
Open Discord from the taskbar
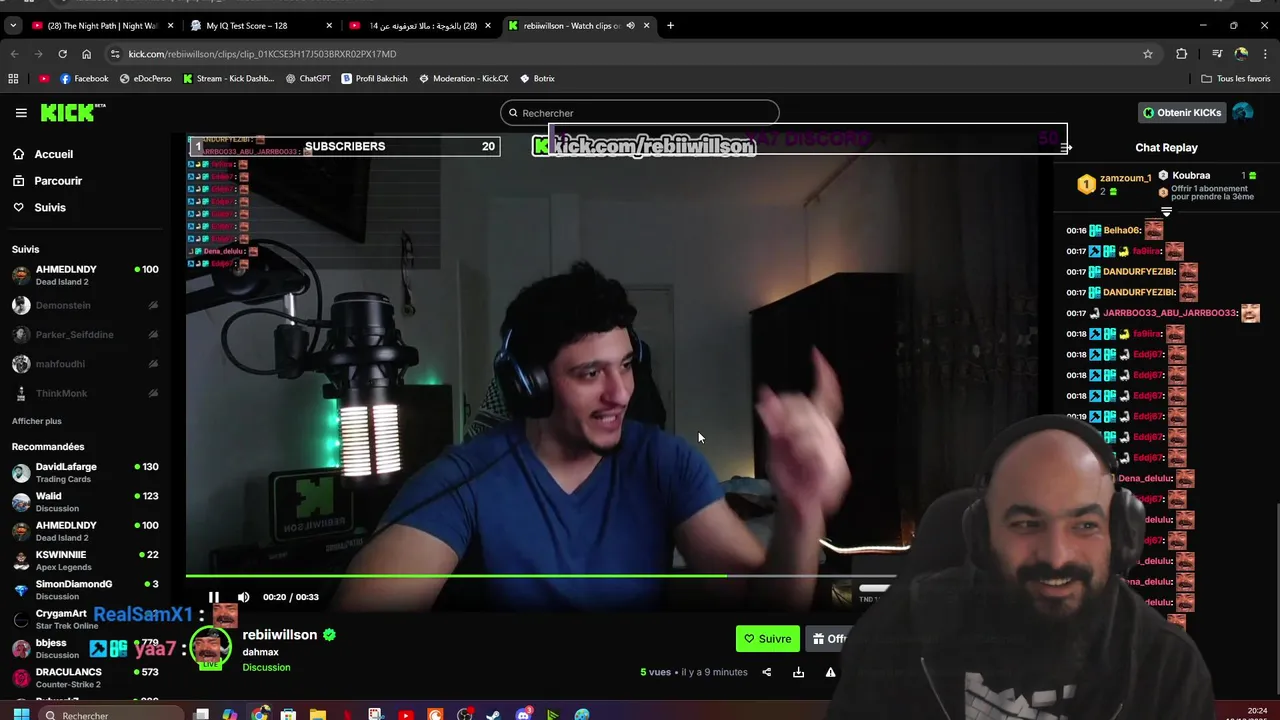[x=523, y=714]
